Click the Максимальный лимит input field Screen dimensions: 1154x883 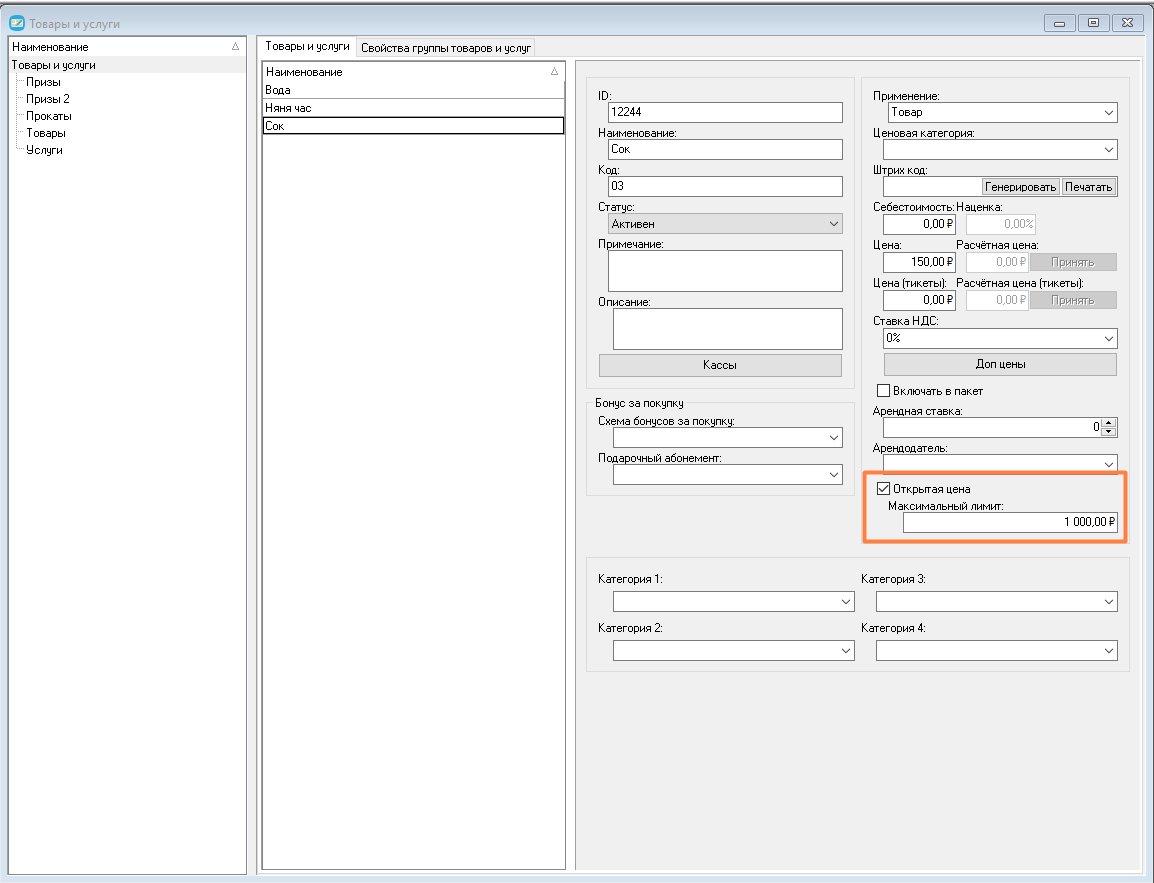pos(1010,522)
